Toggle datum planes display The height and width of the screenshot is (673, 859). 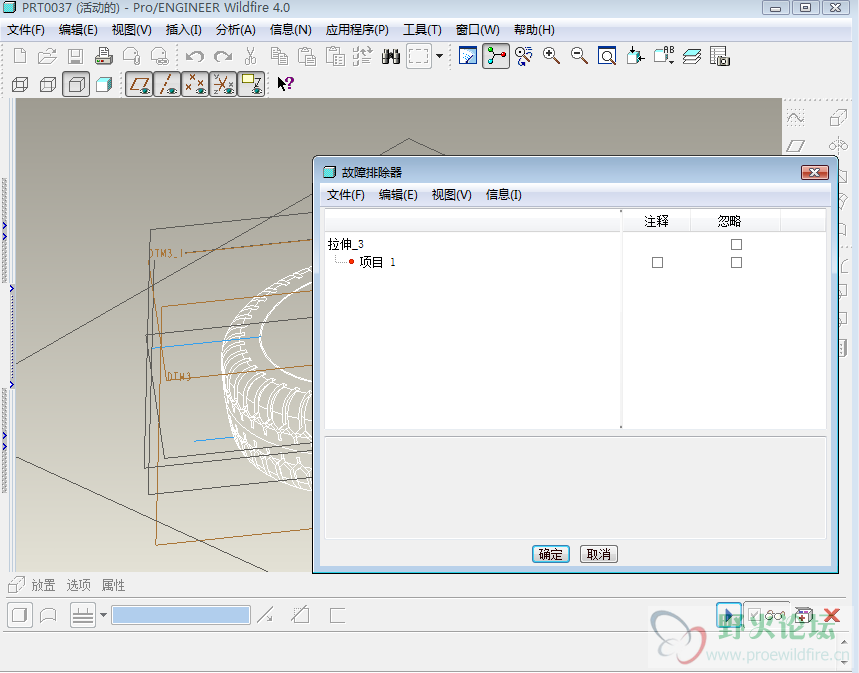click(x=140, y=84)
